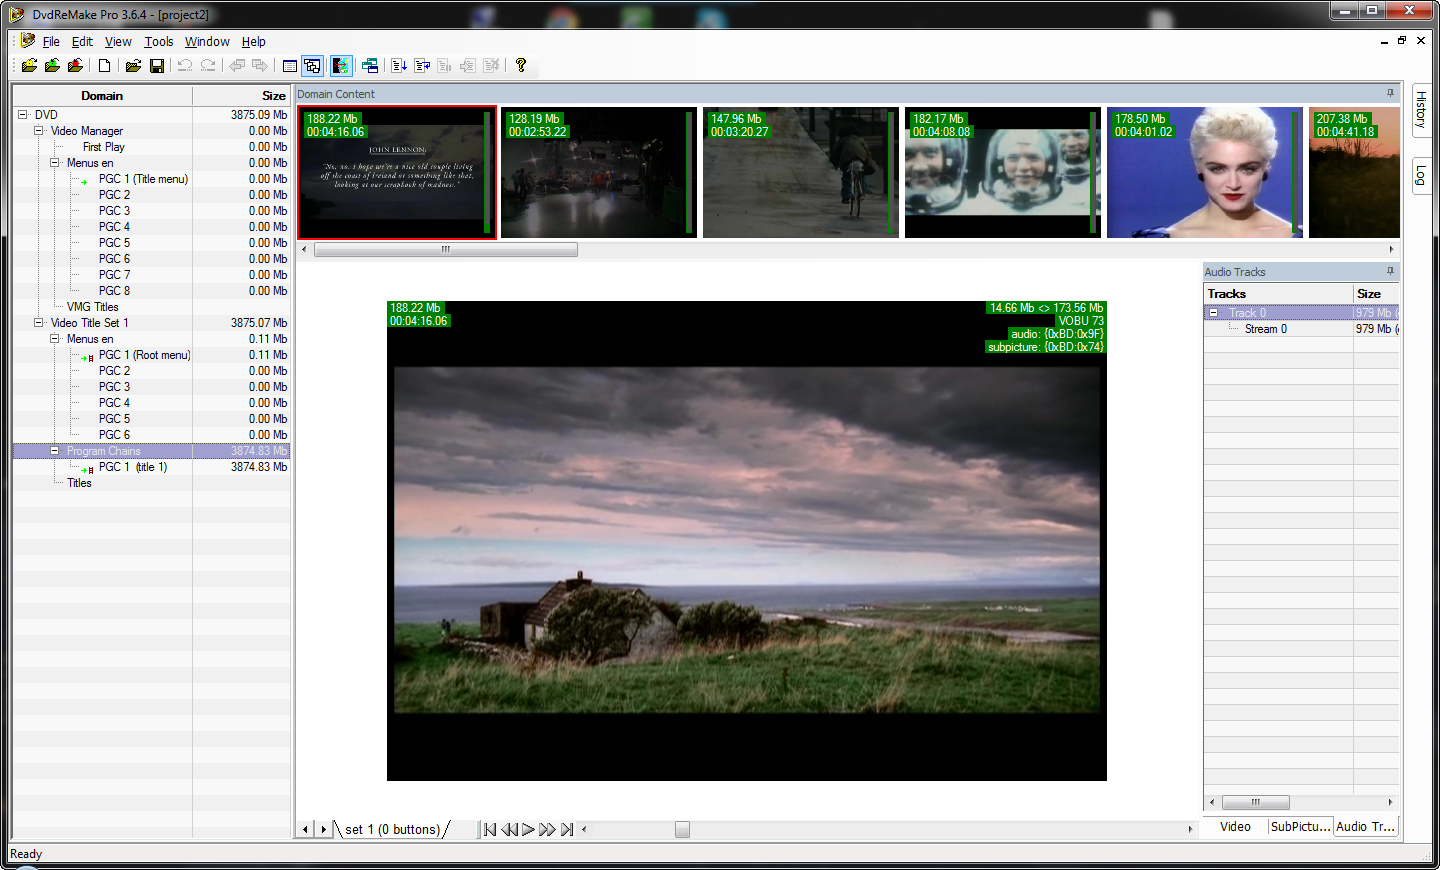Open the Tools menu
This screenshot has width=1440, height=870.
pyautogui.click(x=159, y=42)
